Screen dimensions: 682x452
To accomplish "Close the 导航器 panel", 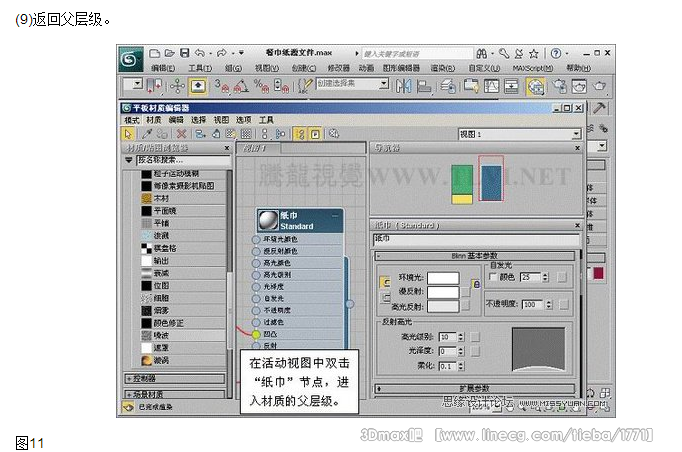I will 577,148.
